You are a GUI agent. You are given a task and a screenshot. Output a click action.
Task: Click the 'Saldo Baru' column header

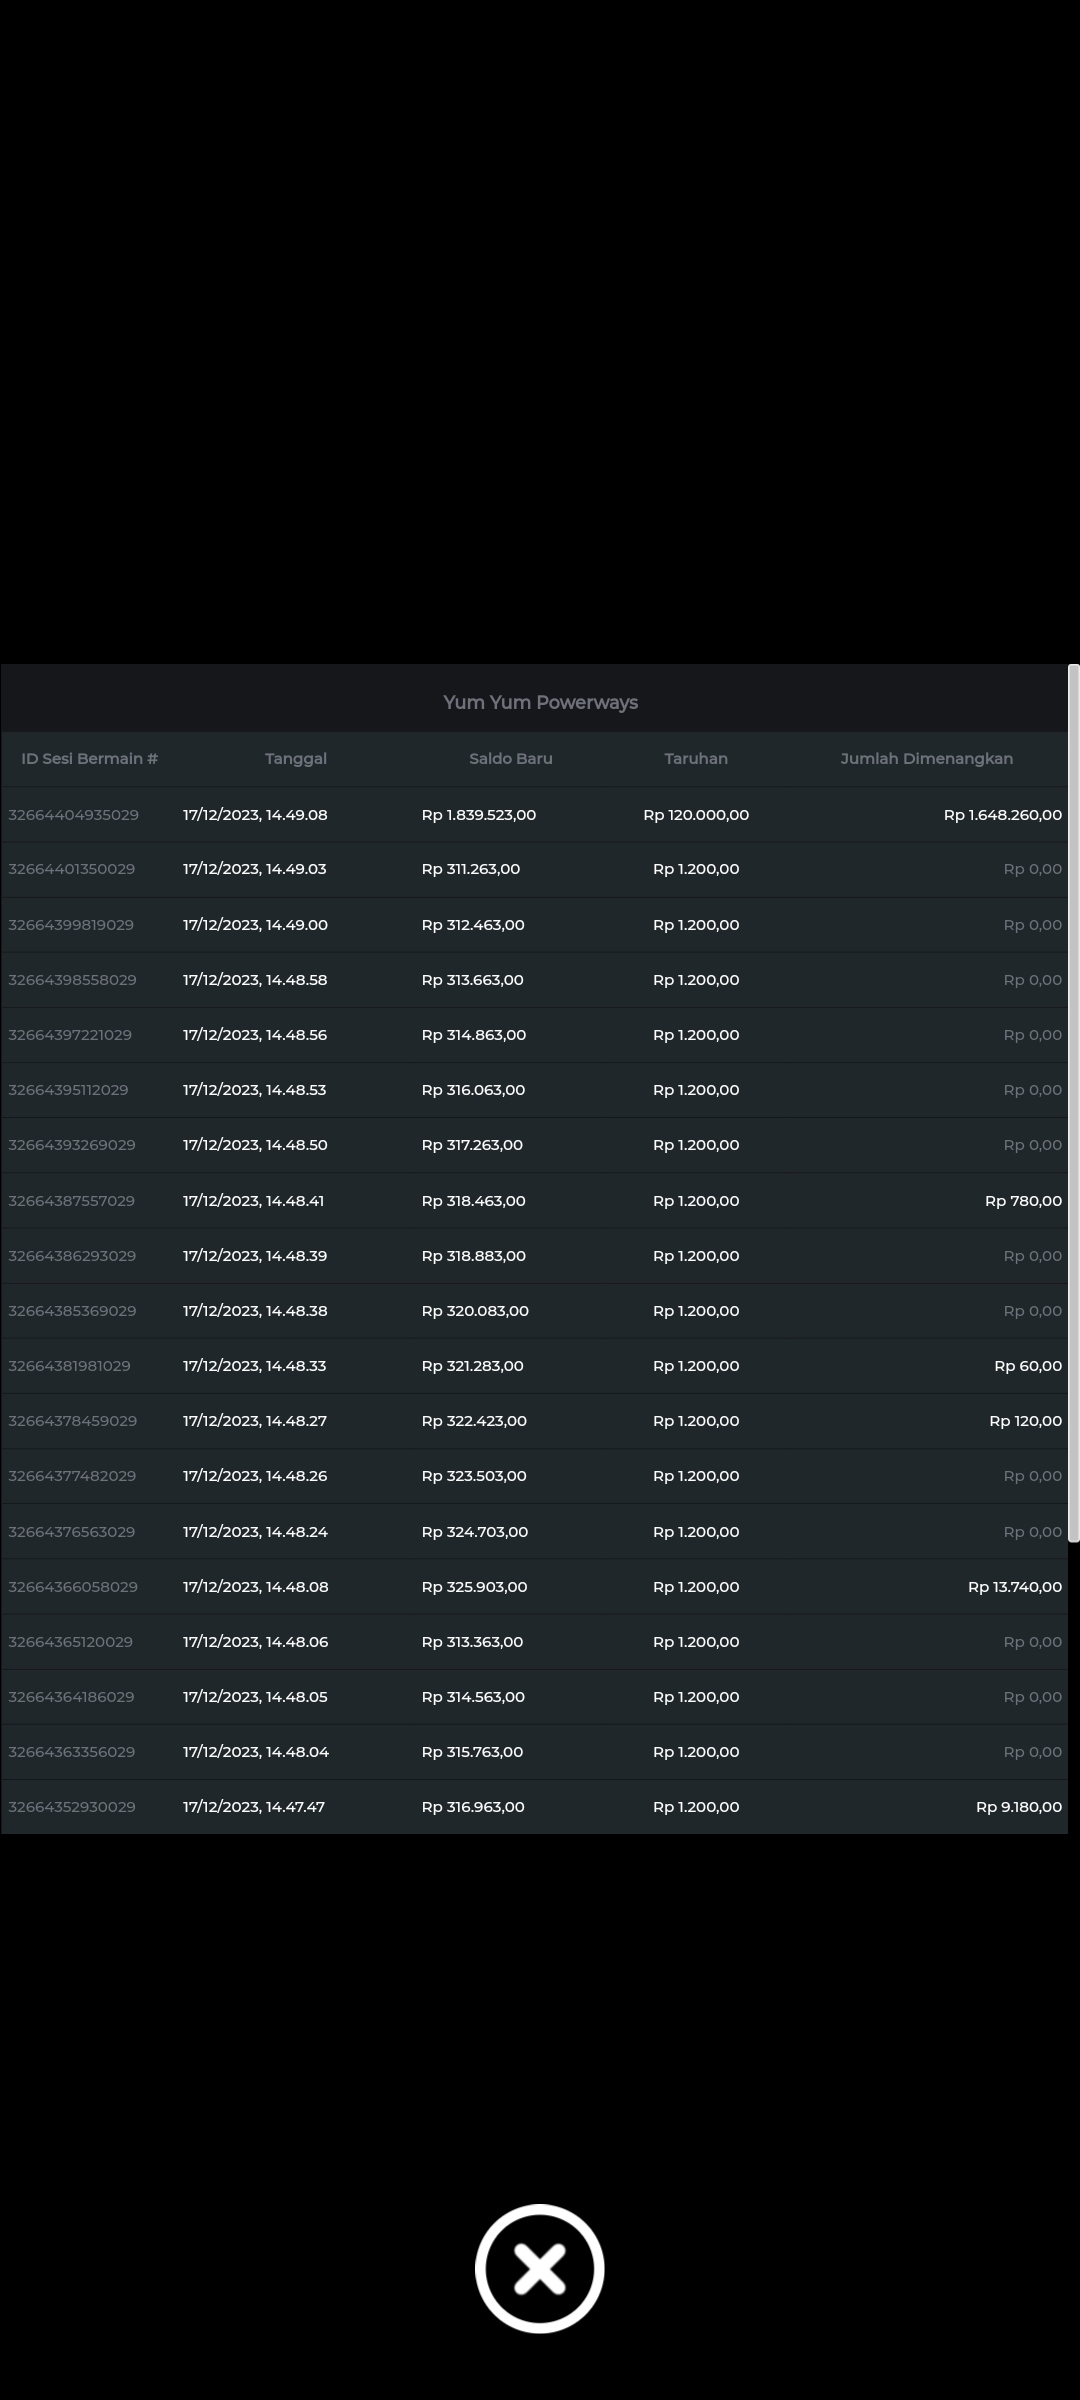click(510, 759)
